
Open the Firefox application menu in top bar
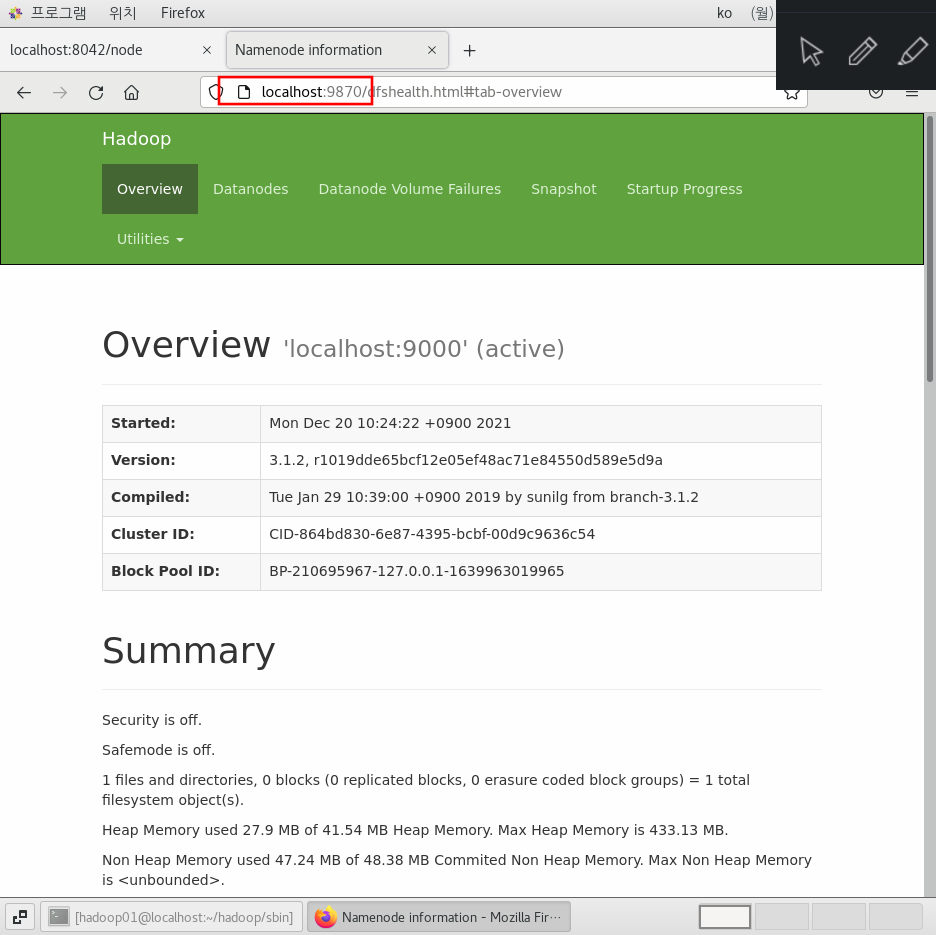pyautogui.click(x=183, y=13)
